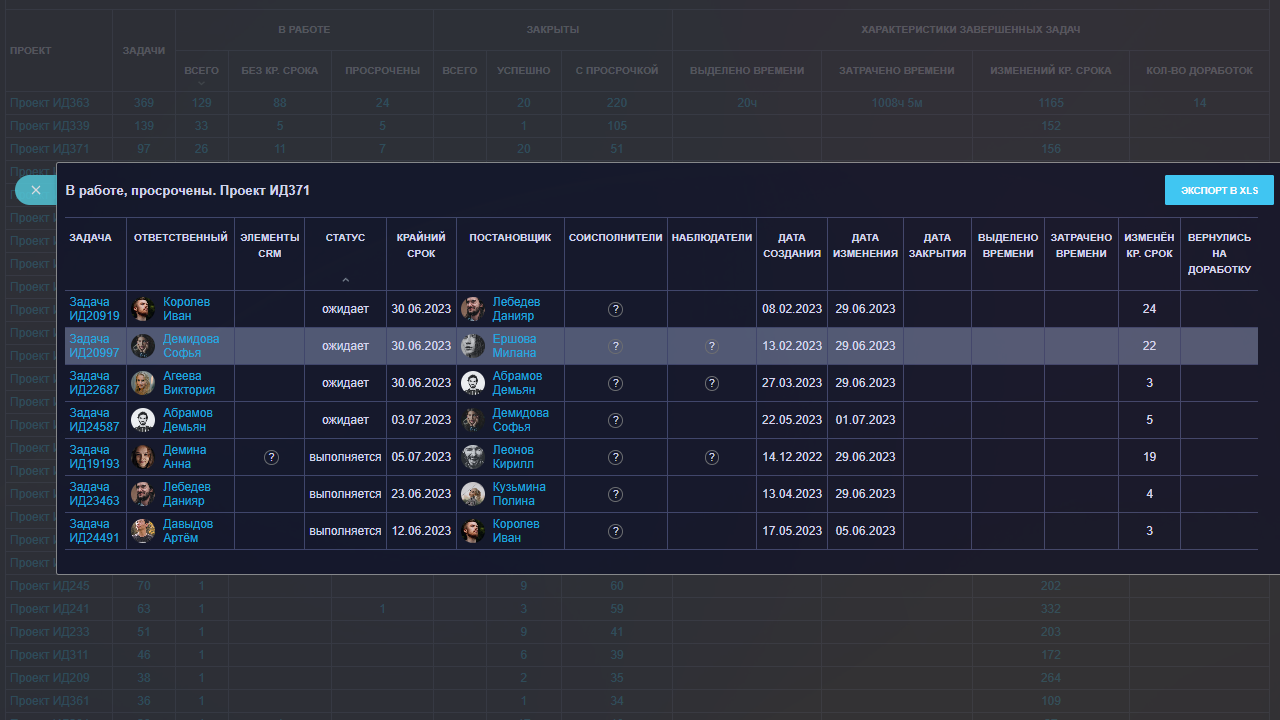The height and width of the screenshot is (720, 1280).
Task: Sort by the Изменён кр. срок column
Action: (x=1149, y=246)
